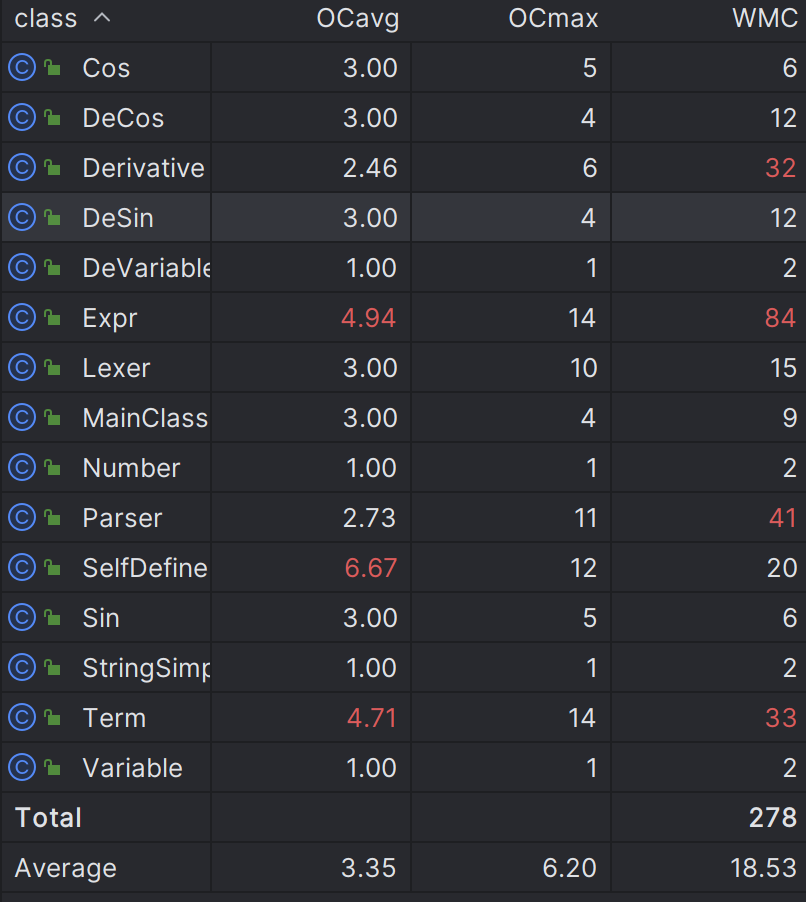Select the StringSimp class row
This screenshot has width=806, height=902.
coord(404,668)
